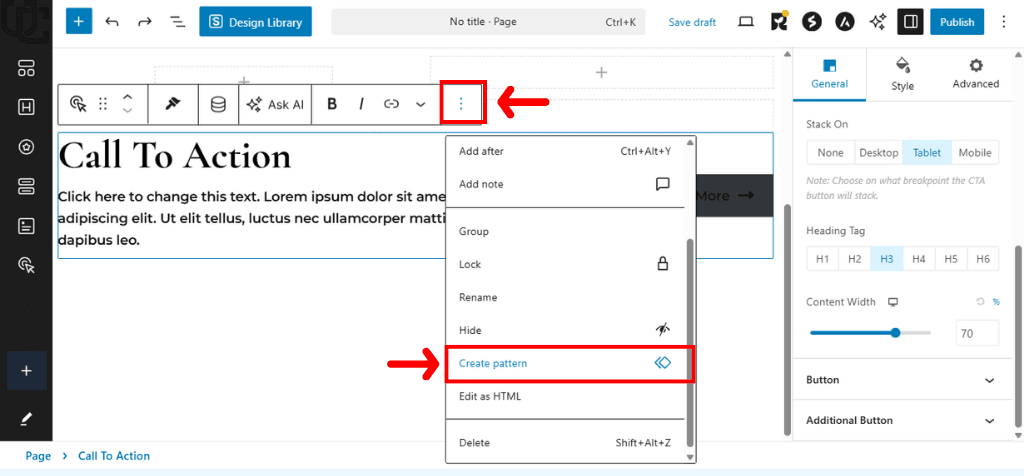
Task: Click Save draft
Action: (692, 22)
